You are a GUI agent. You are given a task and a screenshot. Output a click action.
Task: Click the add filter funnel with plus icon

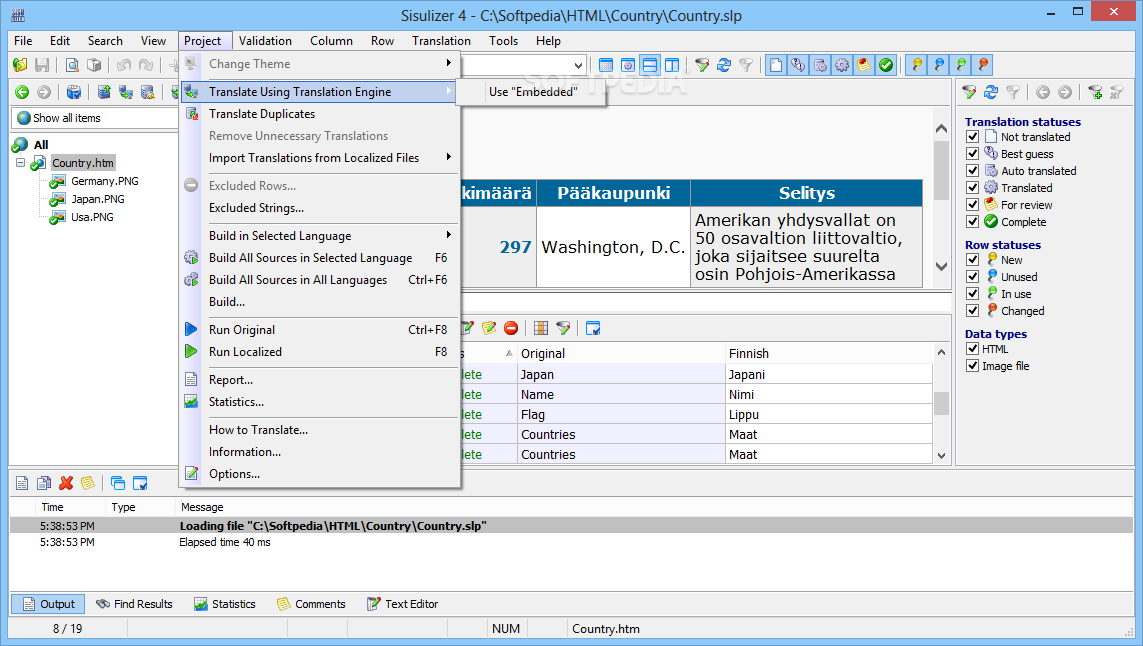[x=1095, y=92]
